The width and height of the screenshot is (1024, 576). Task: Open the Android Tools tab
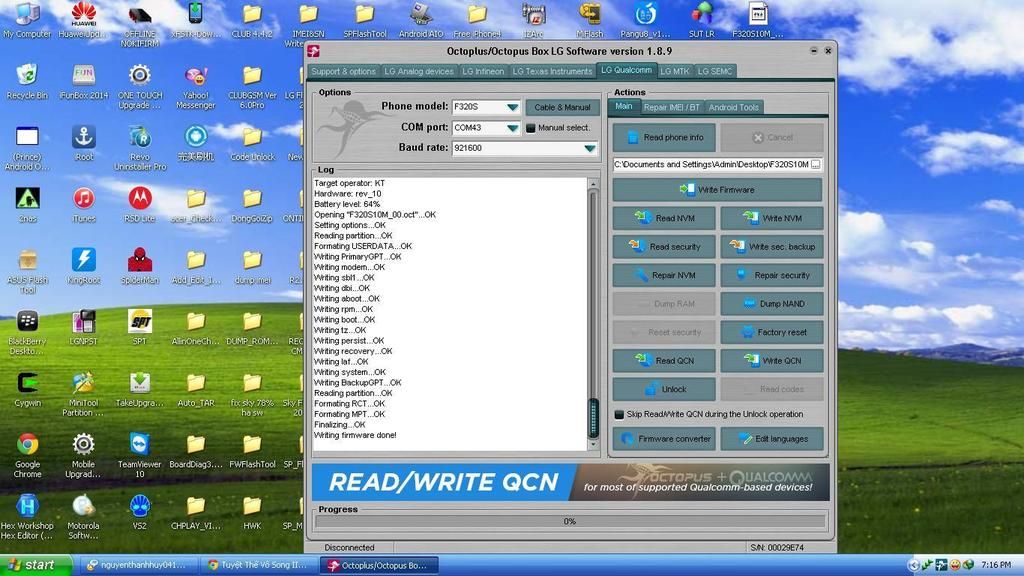tap(733, 107)
